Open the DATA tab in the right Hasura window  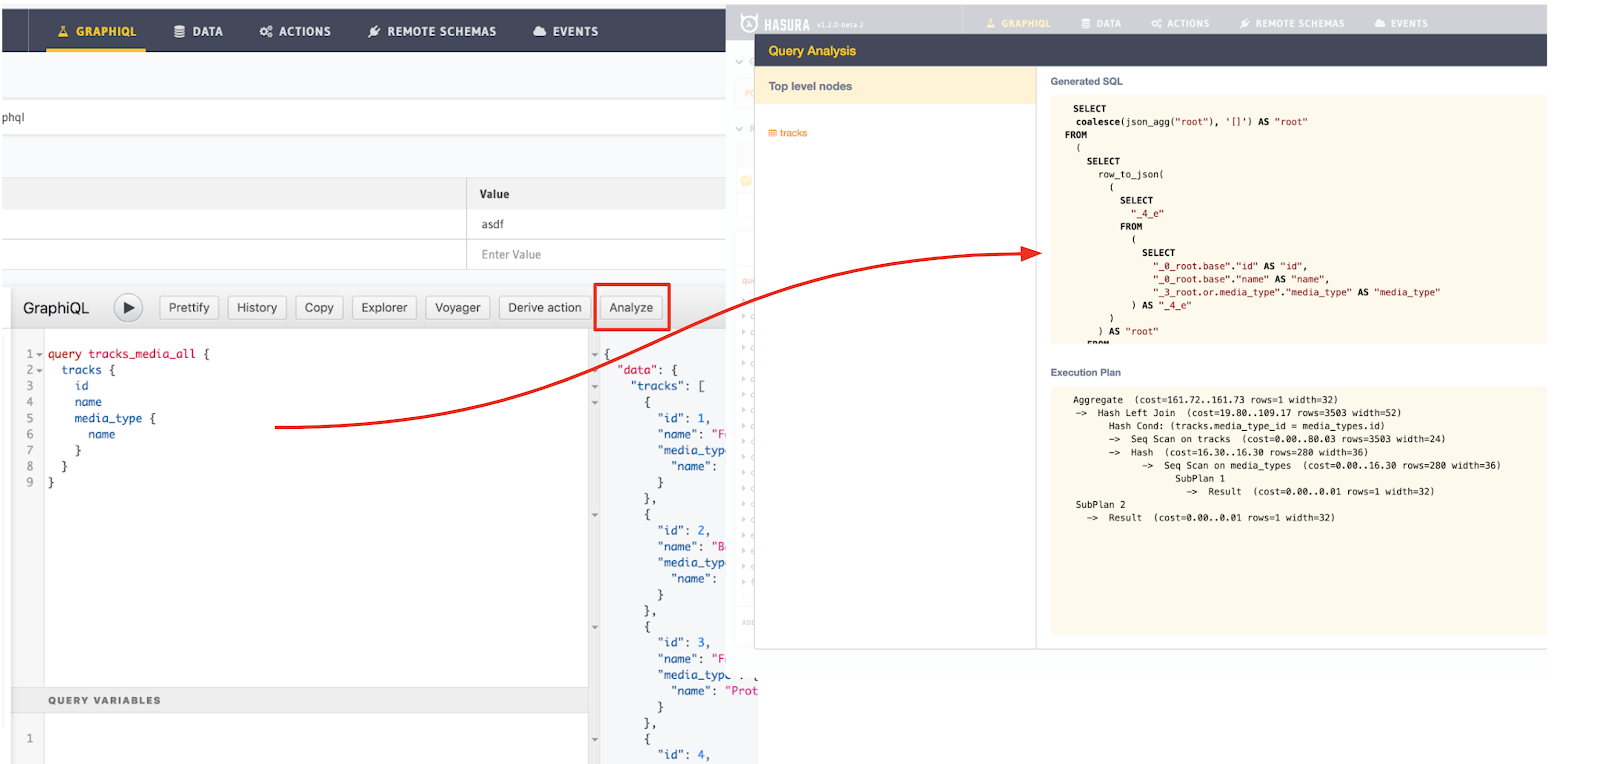point(1101,23)
